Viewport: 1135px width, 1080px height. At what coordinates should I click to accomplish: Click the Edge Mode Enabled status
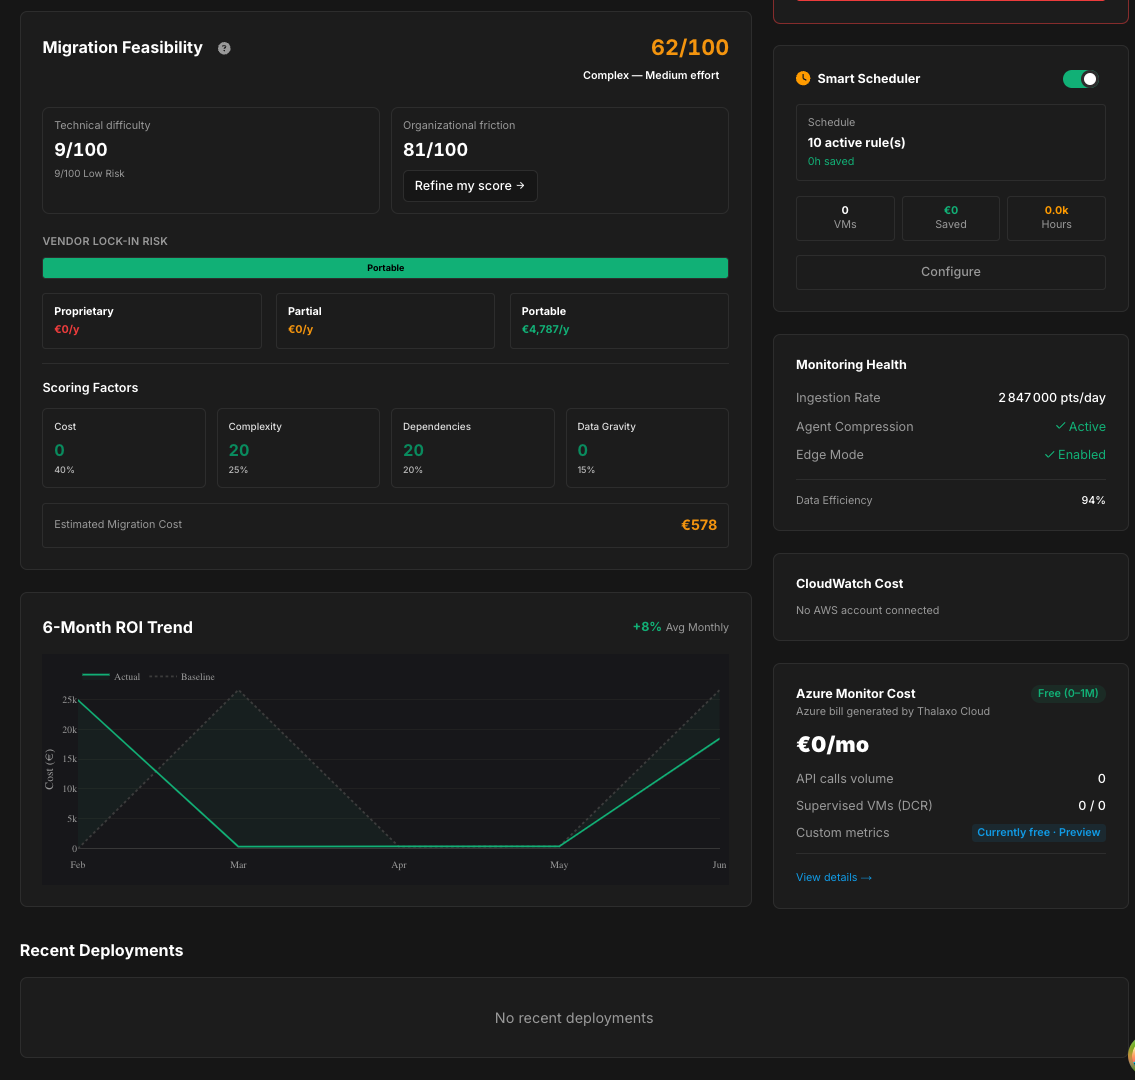(x=1075, y=455)
